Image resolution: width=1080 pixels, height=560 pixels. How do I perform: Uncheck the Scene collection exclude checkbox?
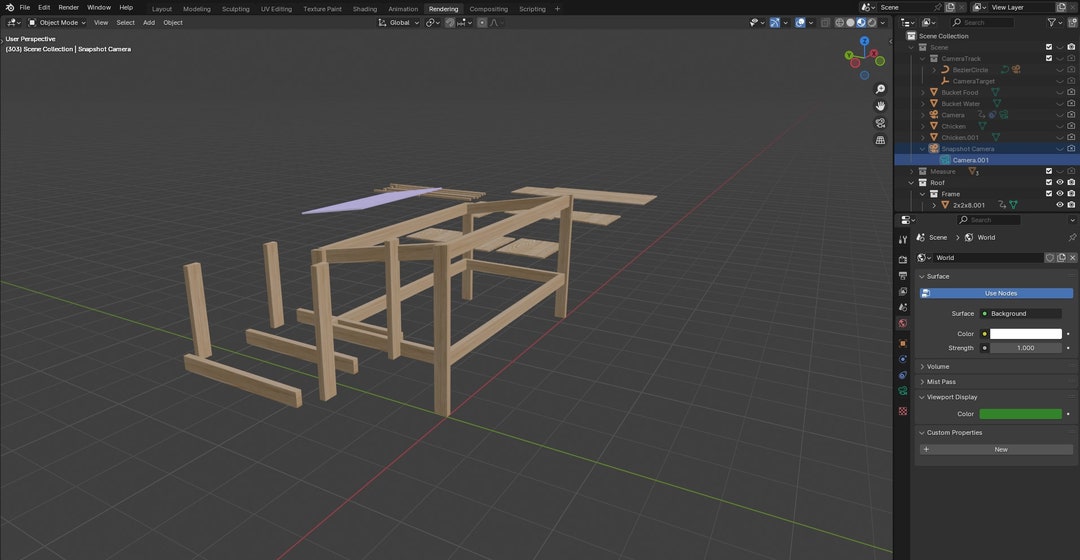[x=1049, y=48]
